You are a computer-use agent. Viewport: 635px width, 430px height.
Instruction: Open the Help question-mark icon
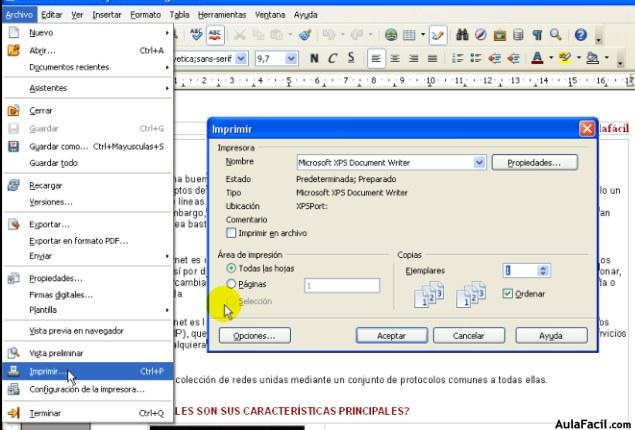[x=580, y=35]
